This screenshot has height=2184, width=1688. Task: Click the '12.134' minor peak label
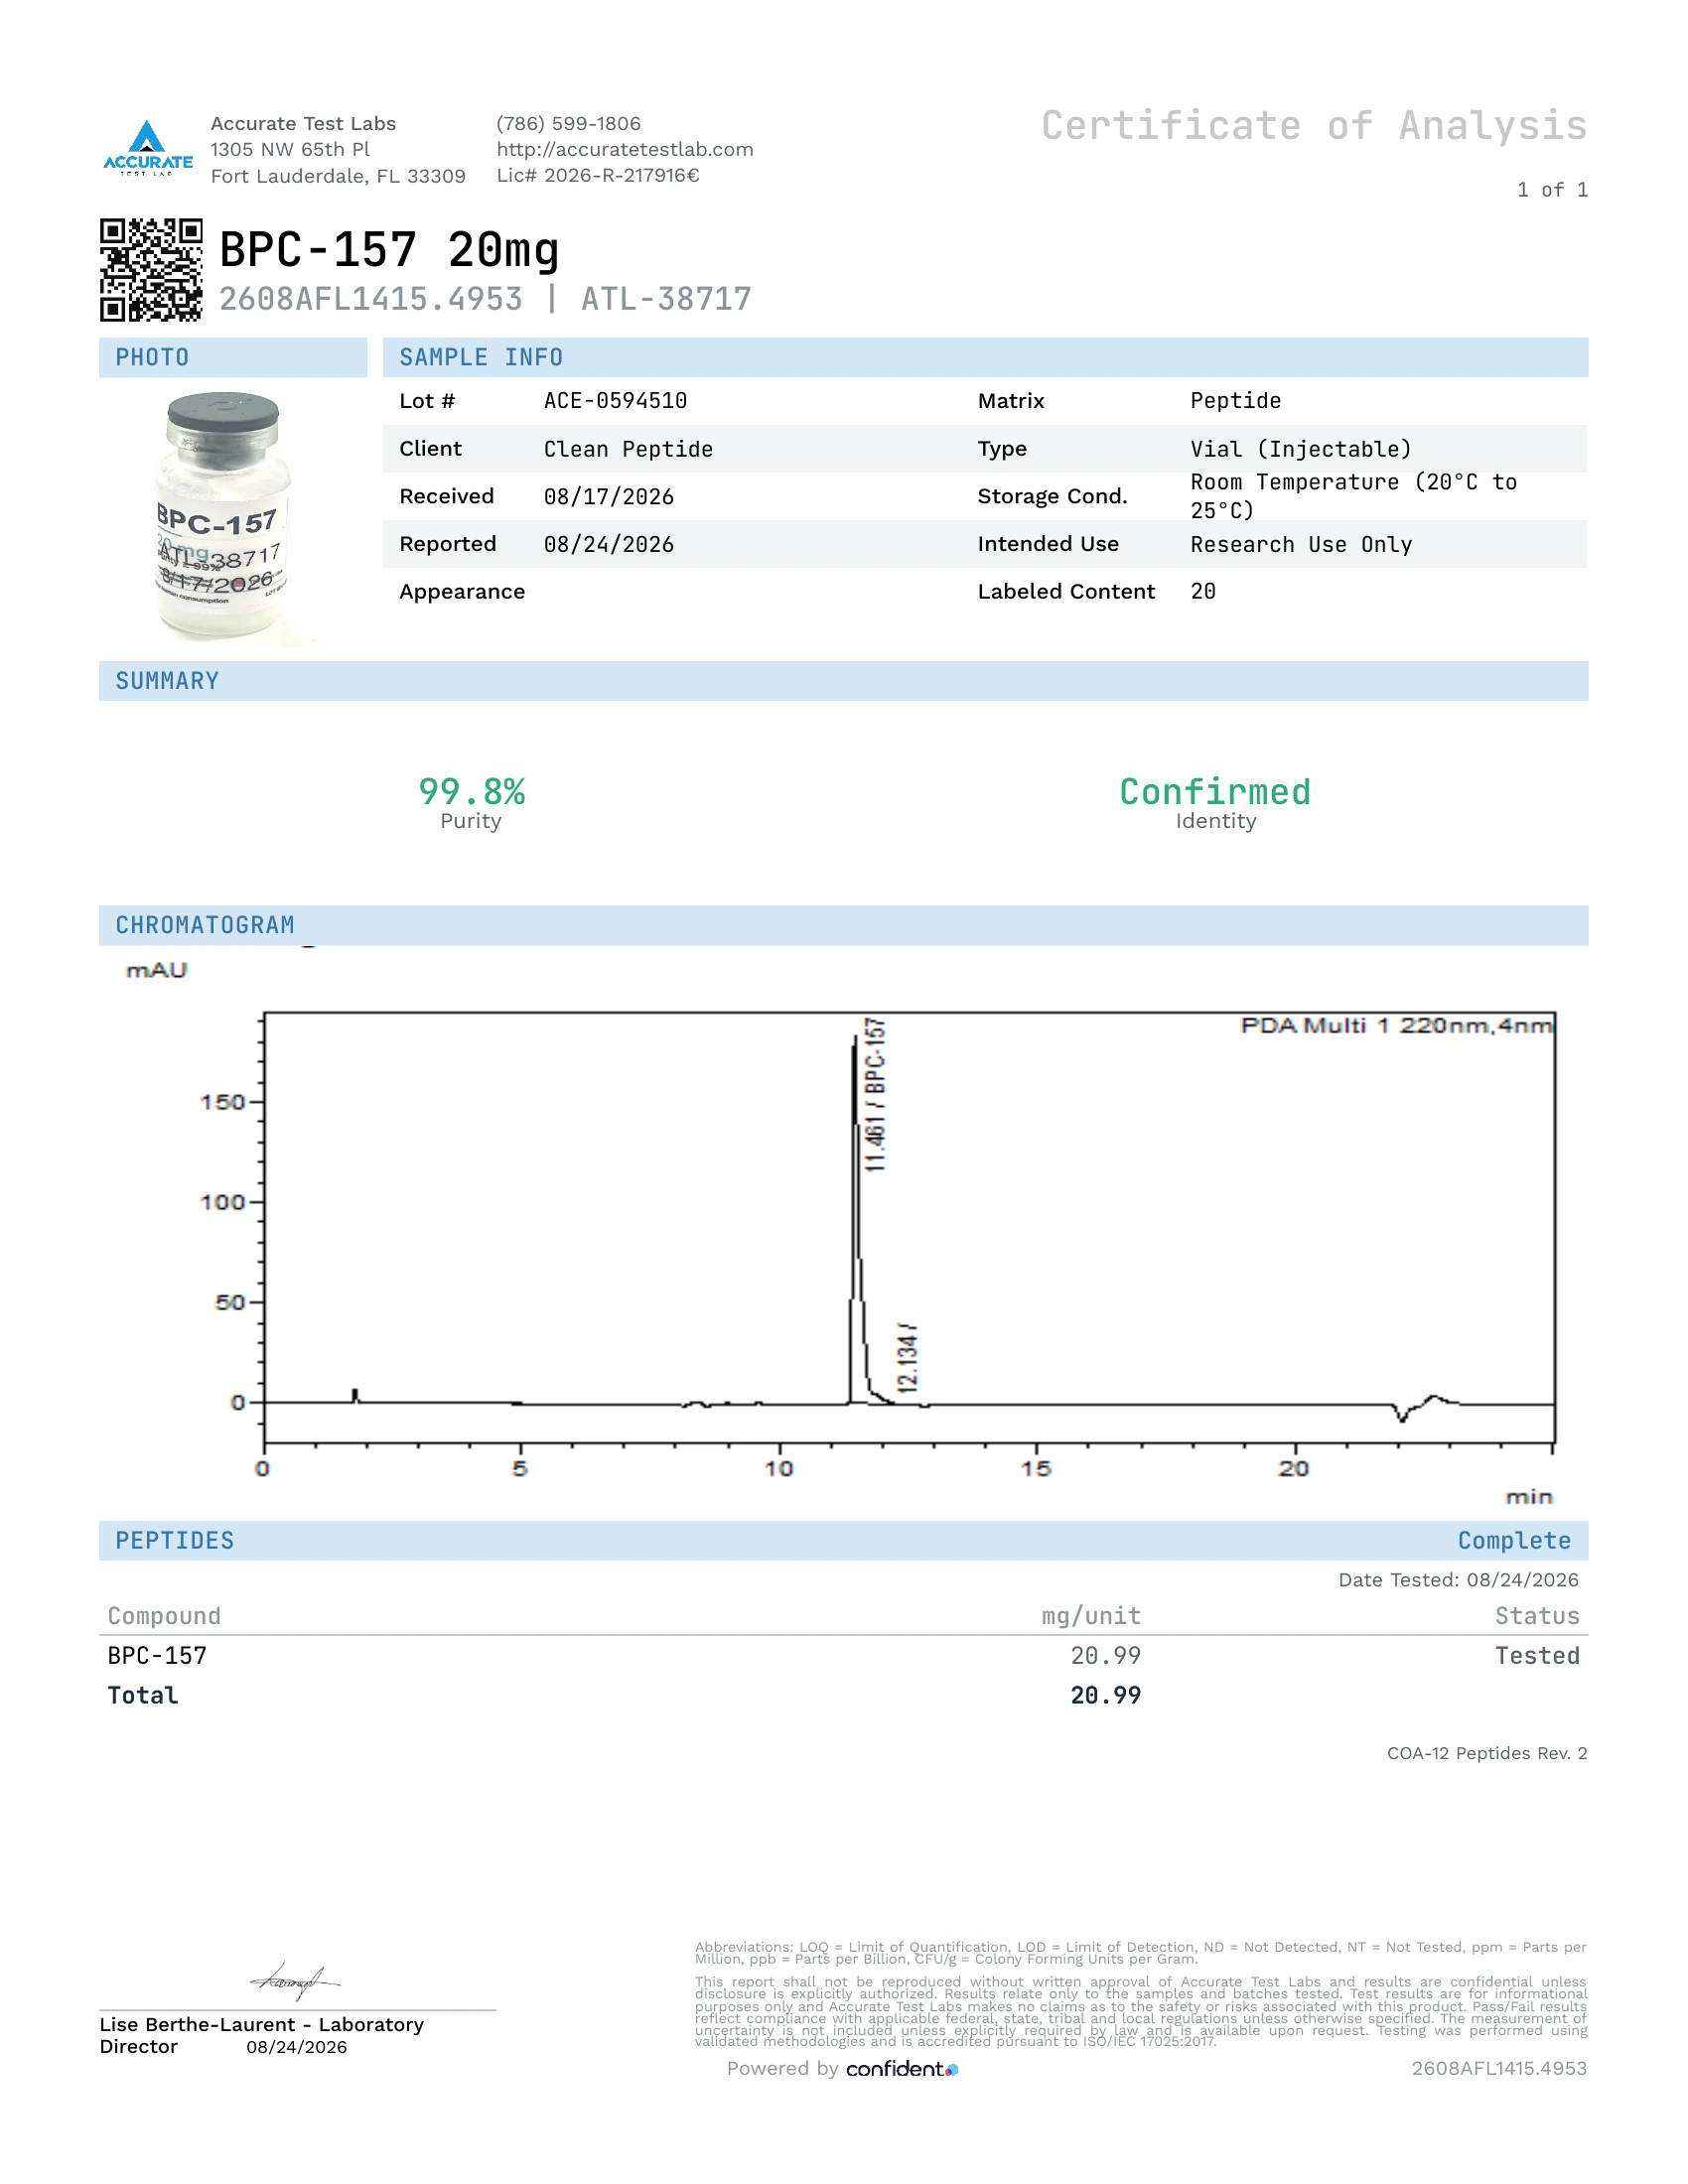907,1358
